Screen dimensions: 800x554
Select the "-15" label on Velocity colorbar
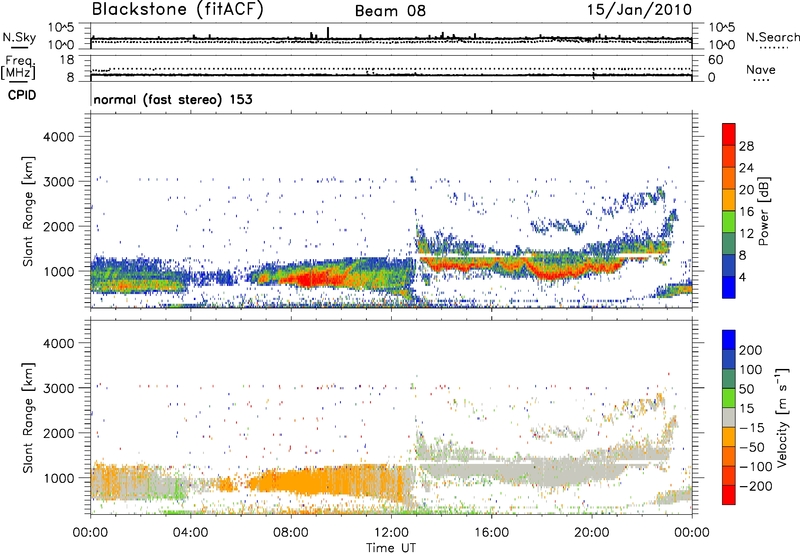coord(752,428)
